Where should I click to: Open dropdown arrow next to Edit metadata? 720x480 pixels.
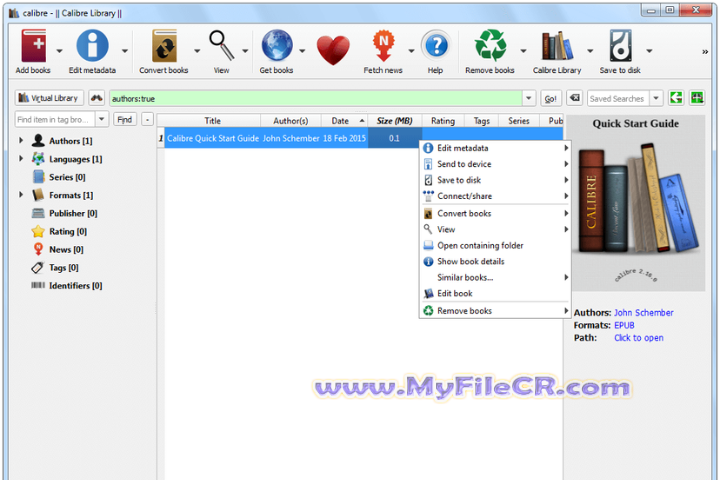pos(125,51)
